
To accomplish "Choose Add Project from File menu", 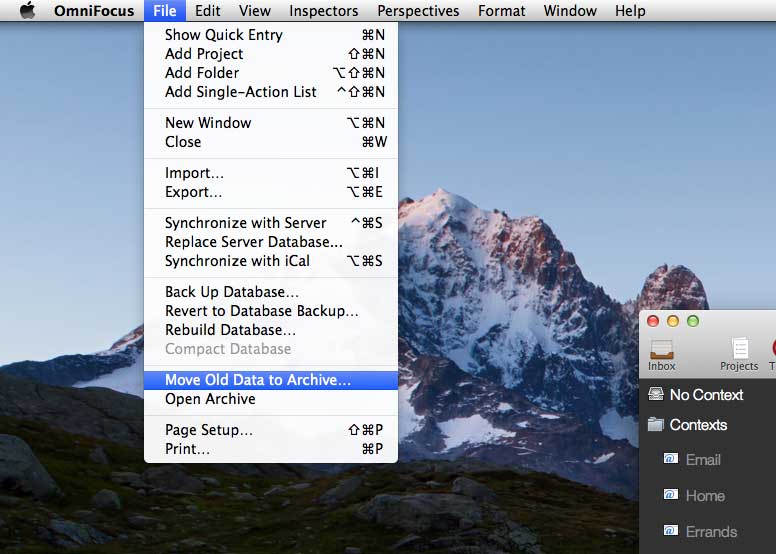I will click(x=271, y=53).
